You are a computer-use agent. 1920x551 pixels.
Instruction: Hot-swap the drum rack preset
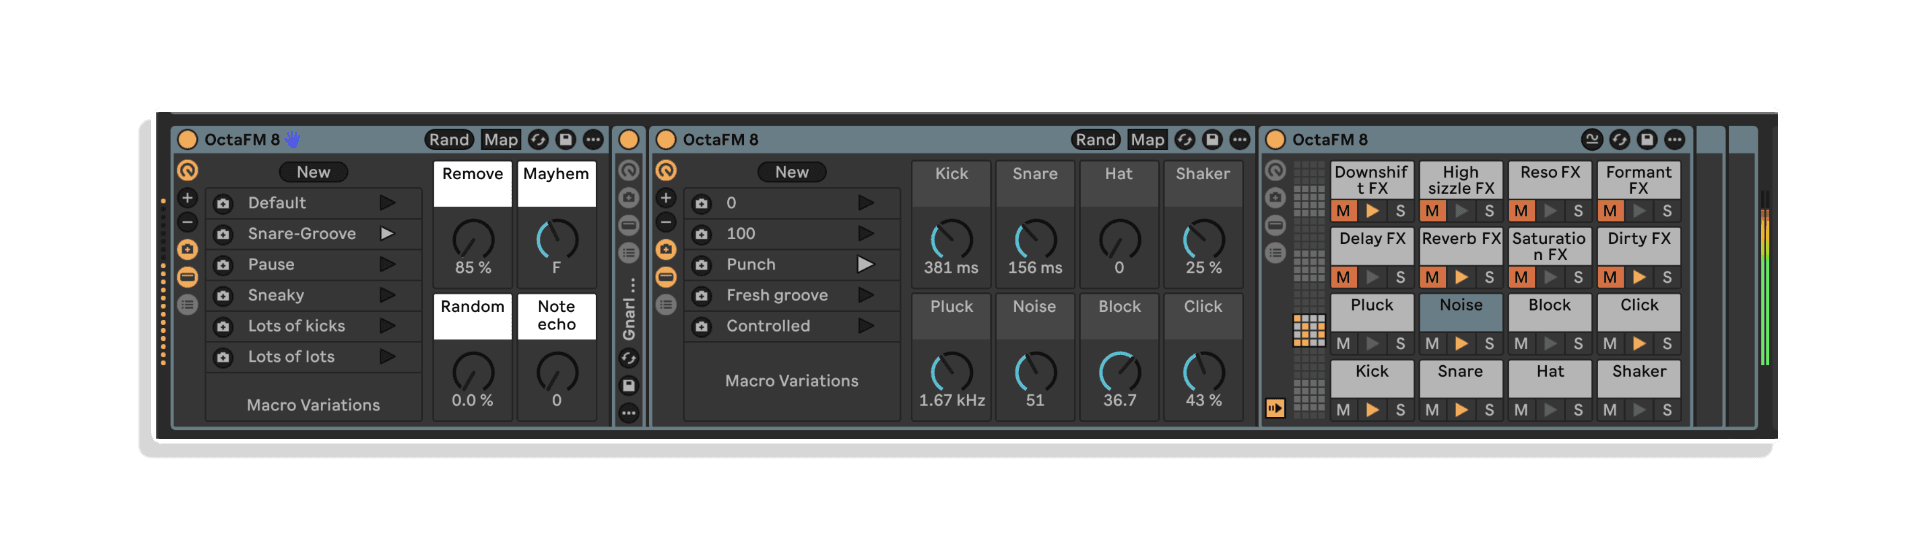[1620, 140]
